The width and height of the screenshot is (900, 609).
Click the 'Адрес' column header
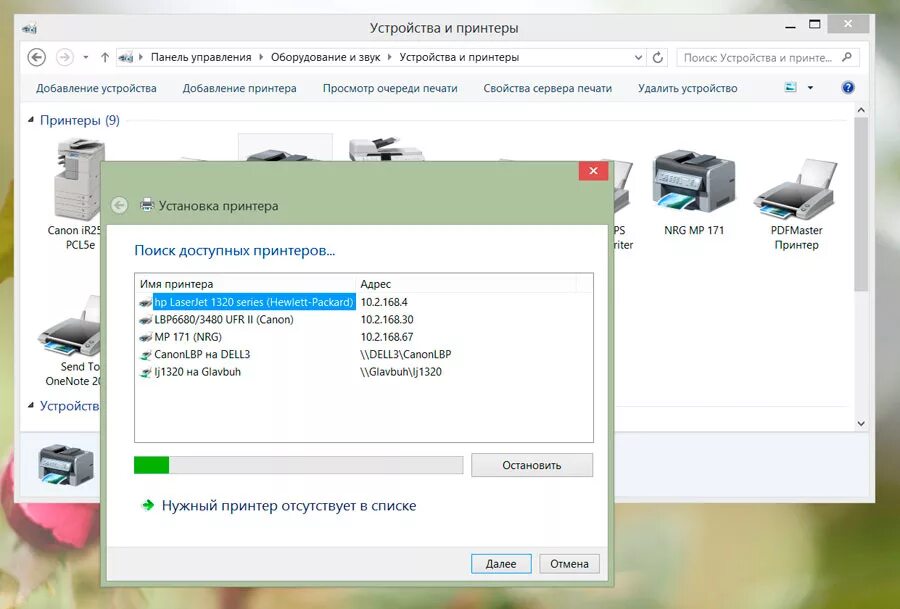(x=466, y=284)
